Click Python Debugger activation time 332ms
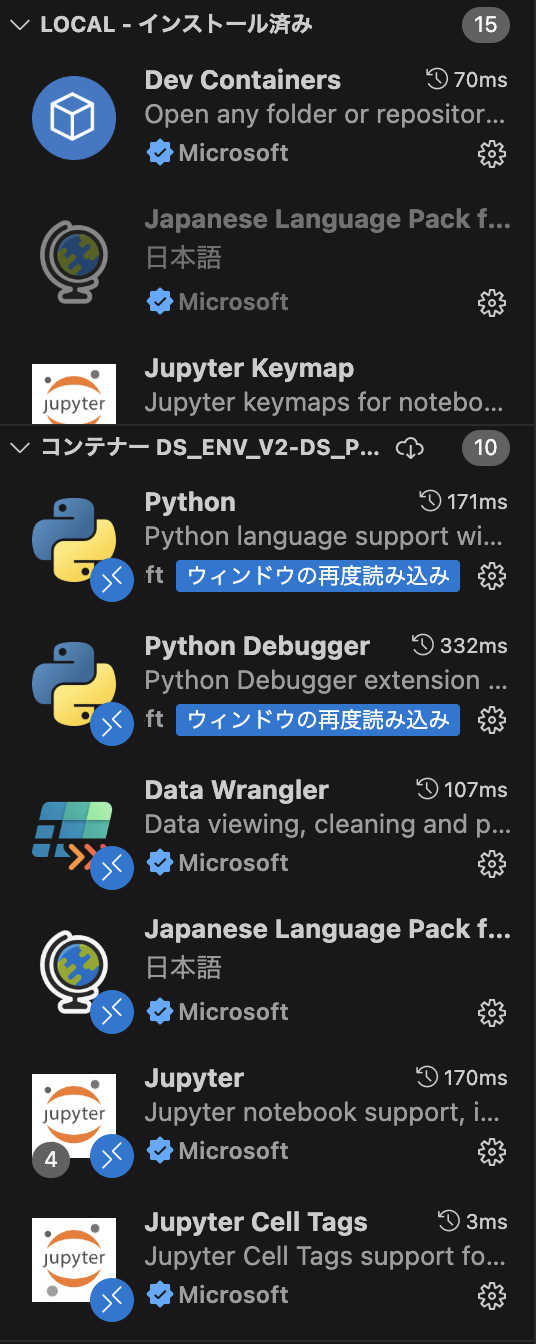Image resolution: width=536 pixels, height=1344 pixels. pyautogui.click(x=460, y=647)
